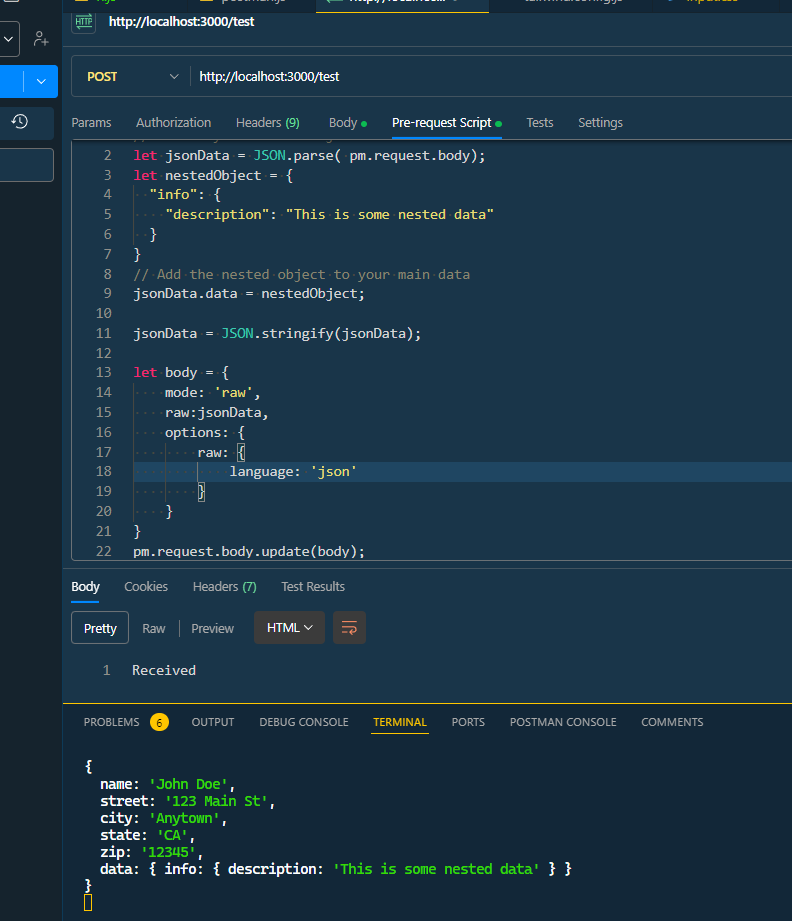Toggle the response word wrap icon
The image size is (792, 921).
(349, 628)
